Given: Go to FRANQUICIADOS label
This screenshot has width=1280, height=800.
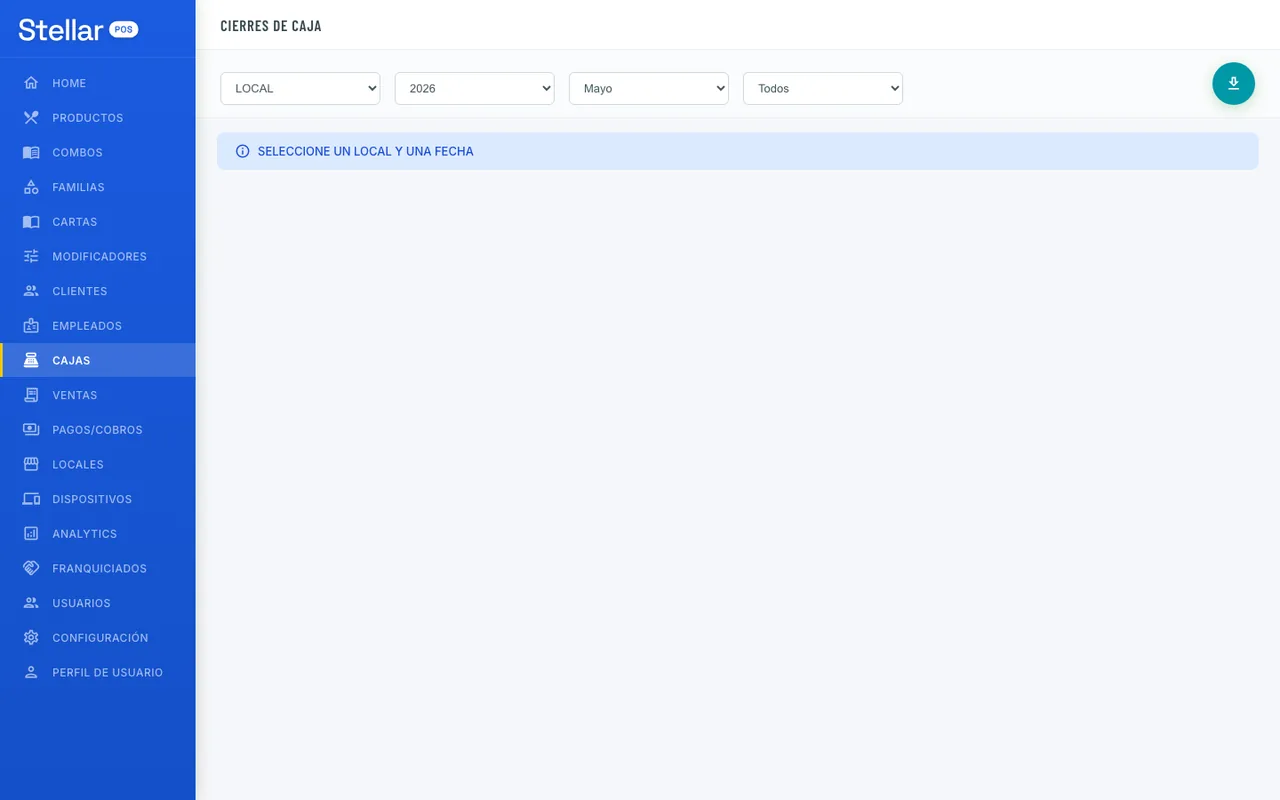Looking at the screenshot, I should pos(100,568).
